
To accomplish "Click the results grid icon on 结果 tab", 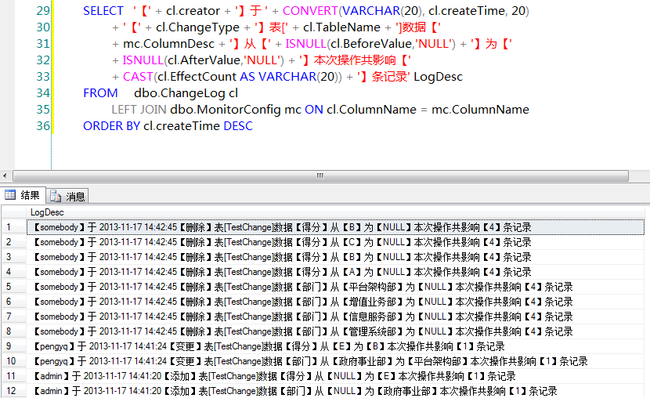I will 10,195.
